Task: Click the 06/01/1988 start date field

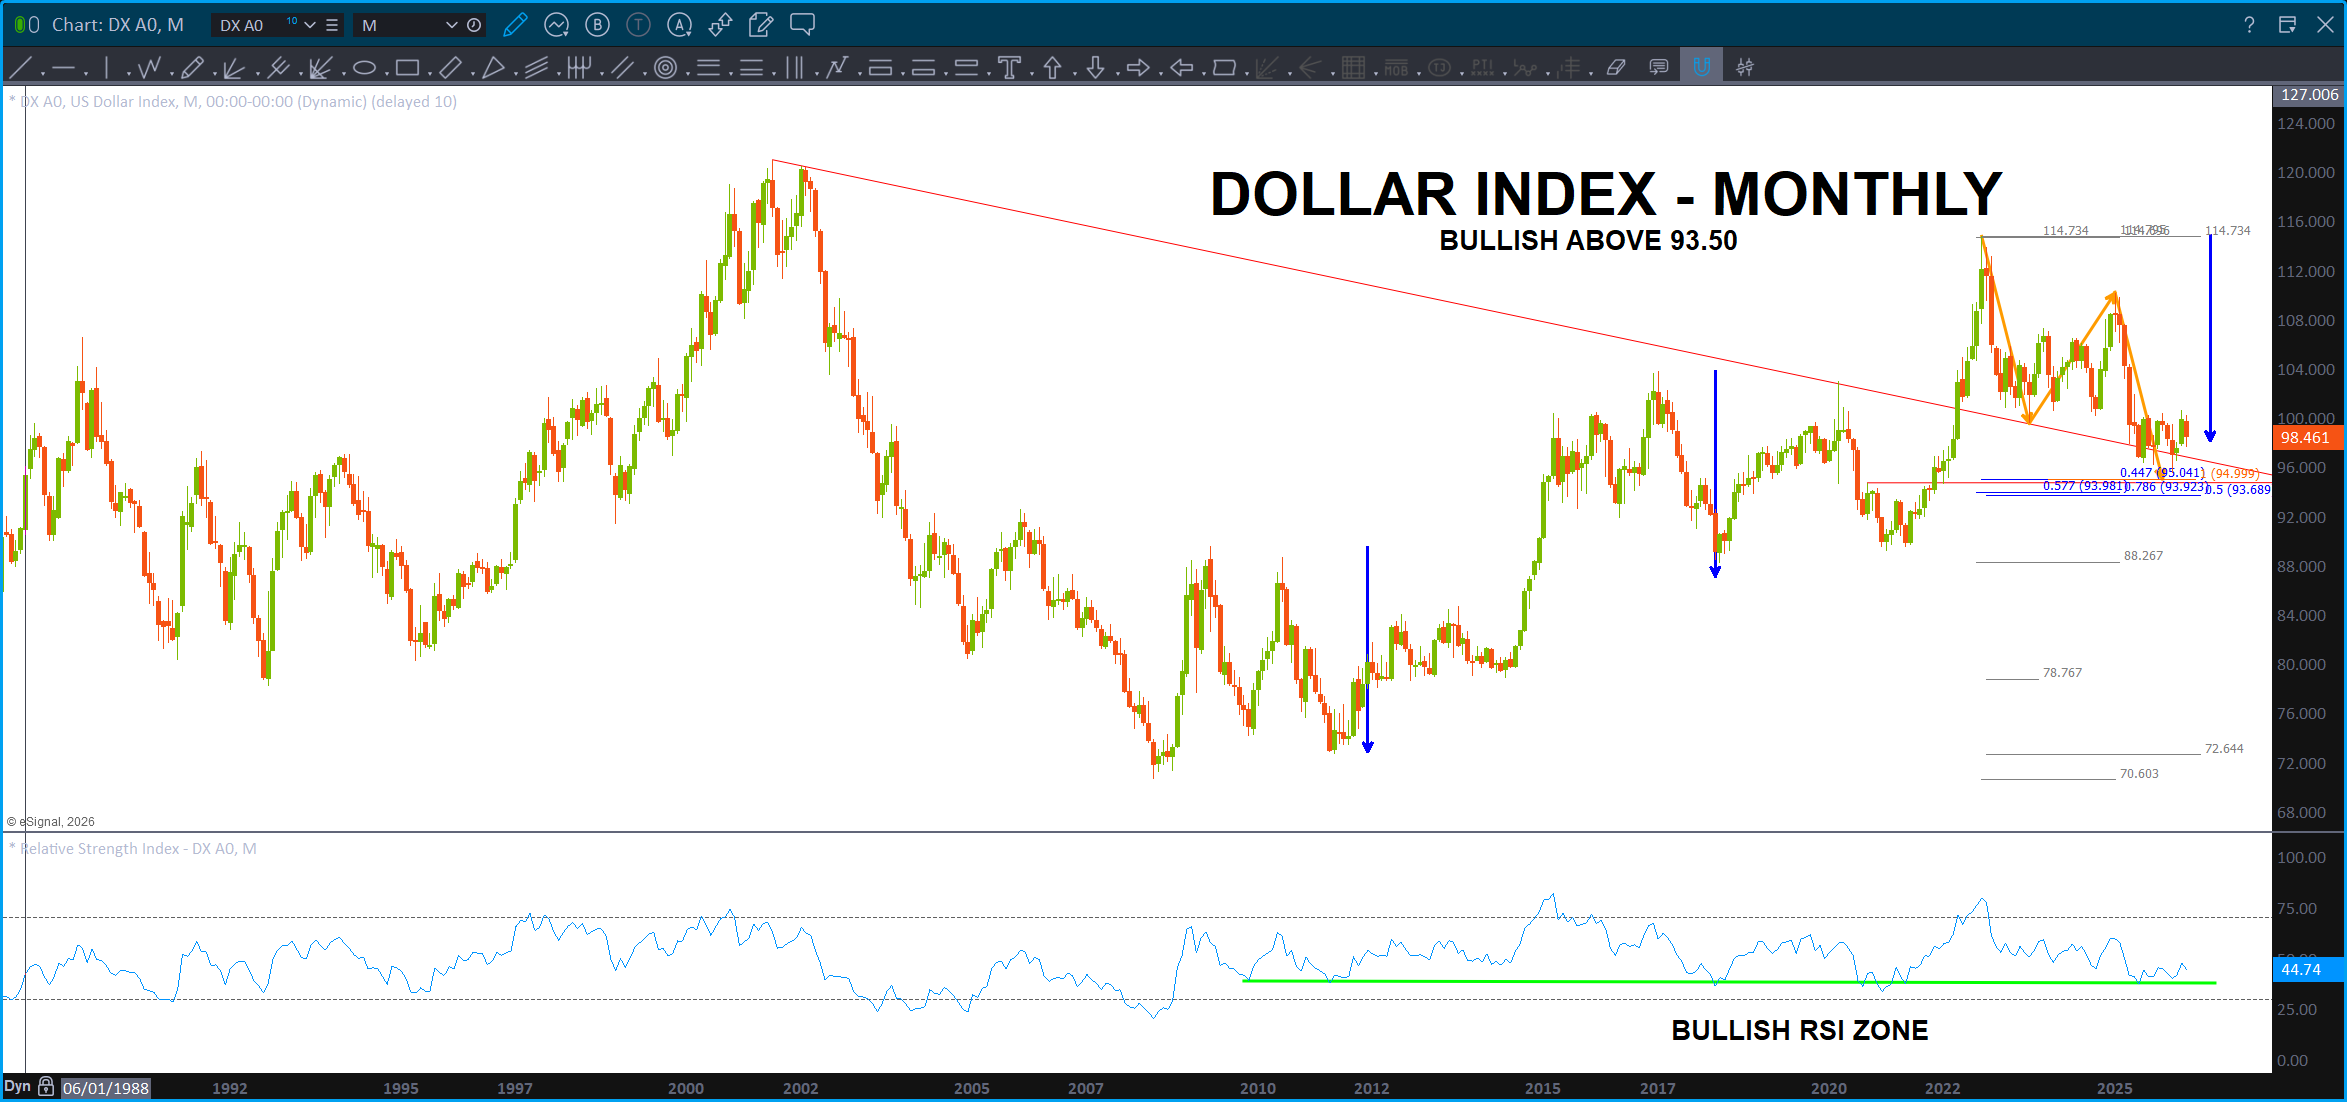Action: (105, 1088)
